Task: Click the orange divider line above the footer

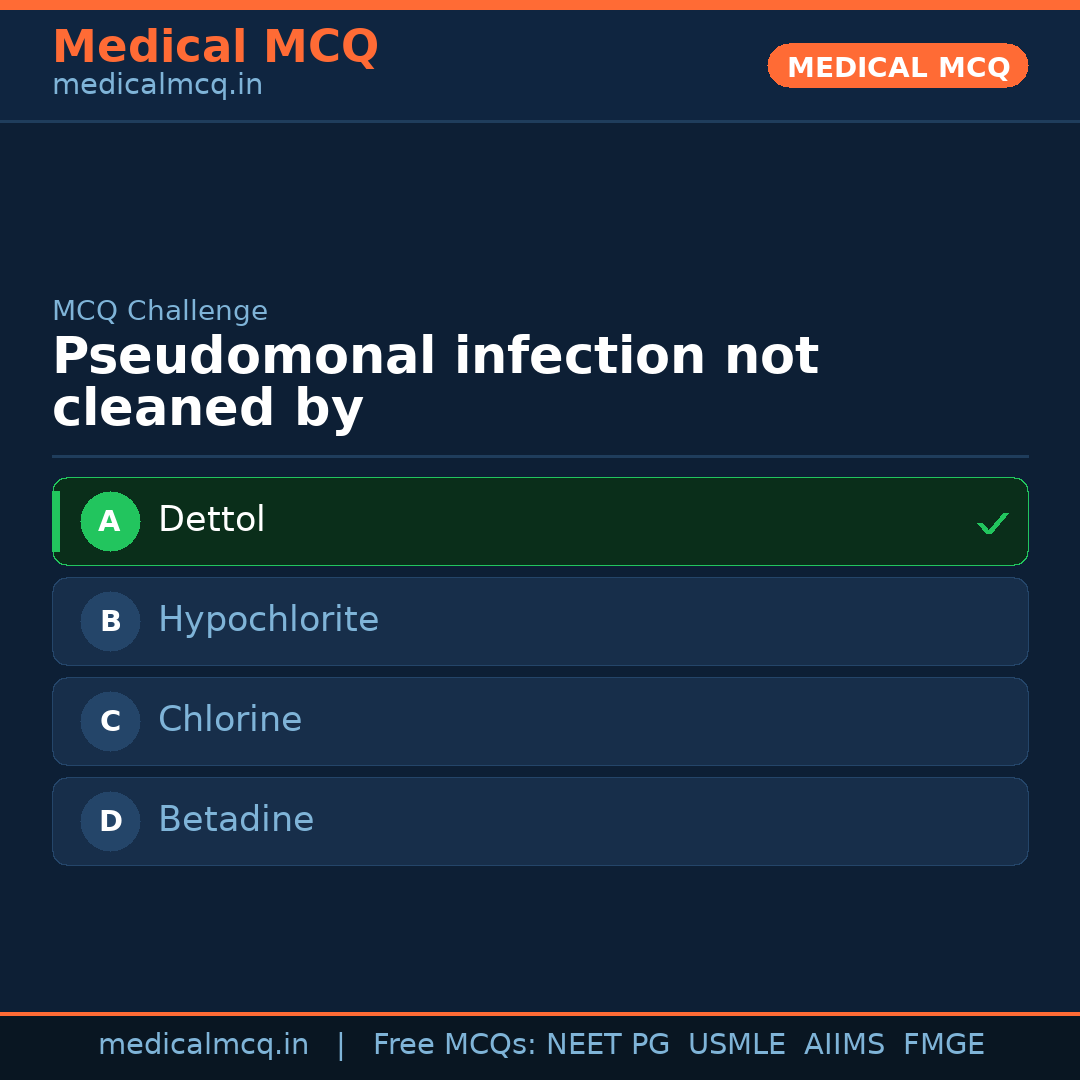Action: pyautogui.click(x=540, y=1012)
